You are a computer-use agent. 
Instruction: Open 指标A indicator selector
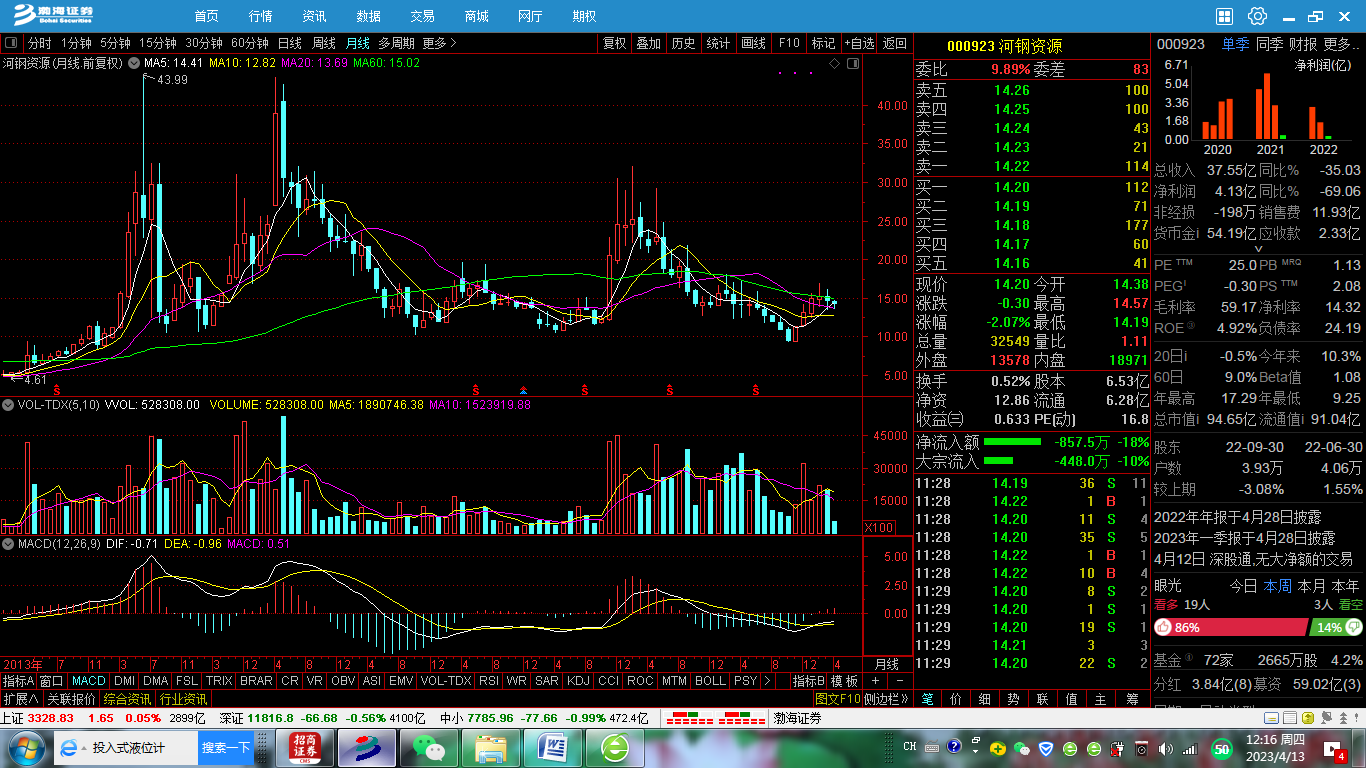[x=19, y=681]
